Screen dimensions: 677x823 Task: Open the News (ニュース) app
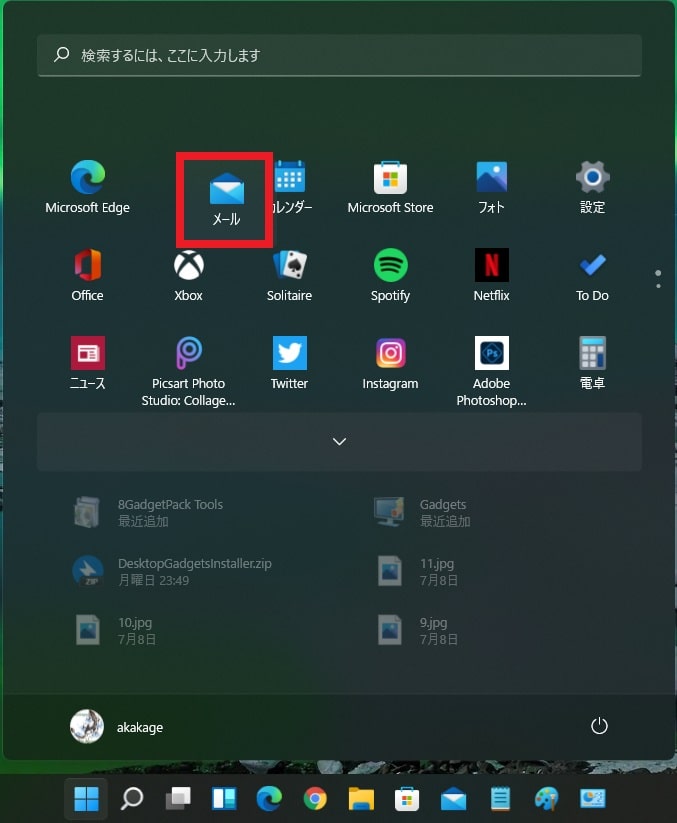(x=87, y=363)
